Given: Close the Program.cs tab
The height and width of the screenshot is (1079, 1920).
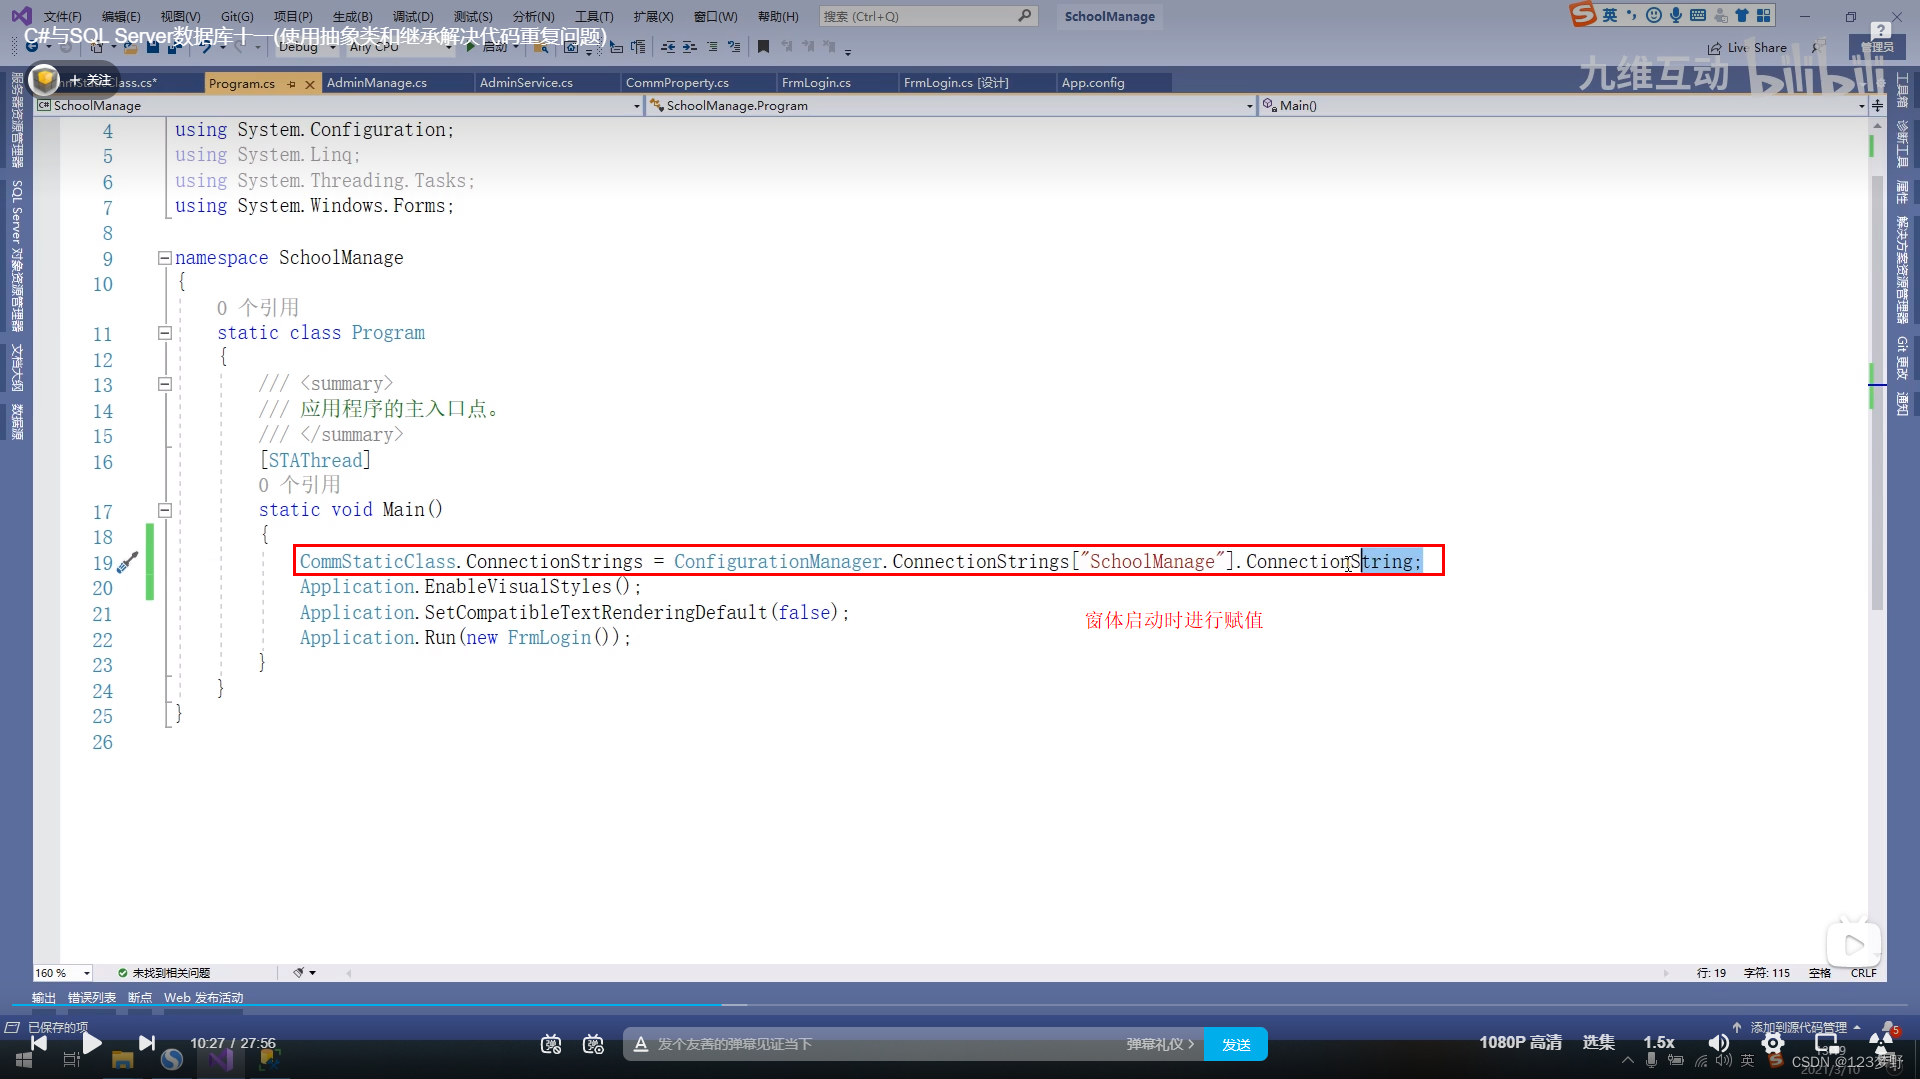Looking at the screenshot, I should 310,84.
